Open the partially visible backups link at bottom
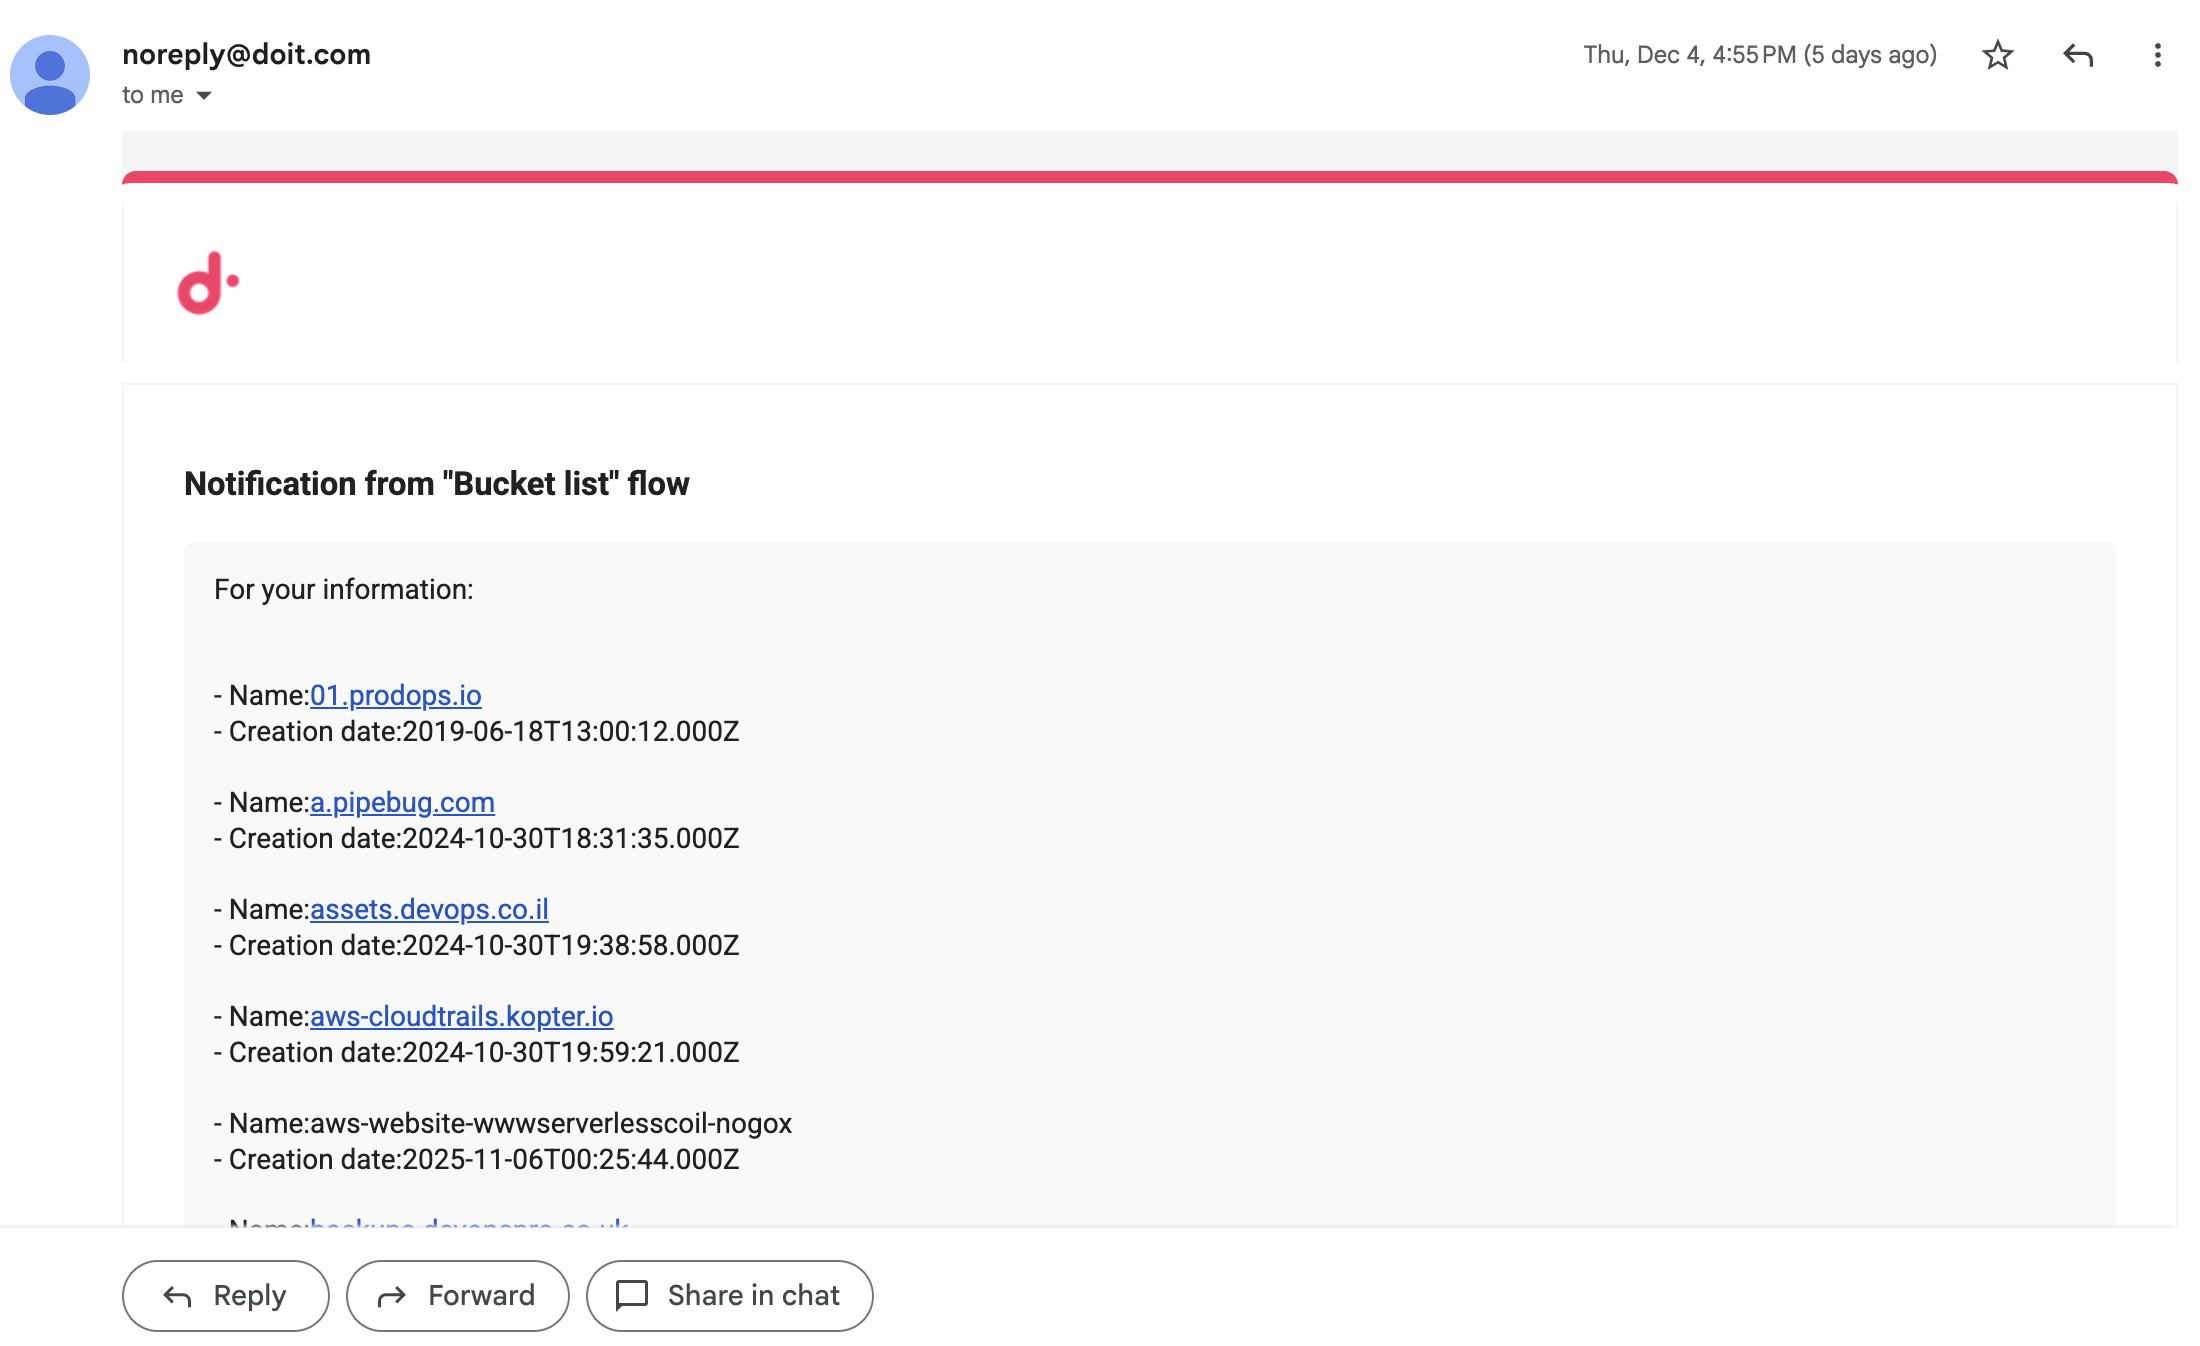 (x=468, y=1228)
